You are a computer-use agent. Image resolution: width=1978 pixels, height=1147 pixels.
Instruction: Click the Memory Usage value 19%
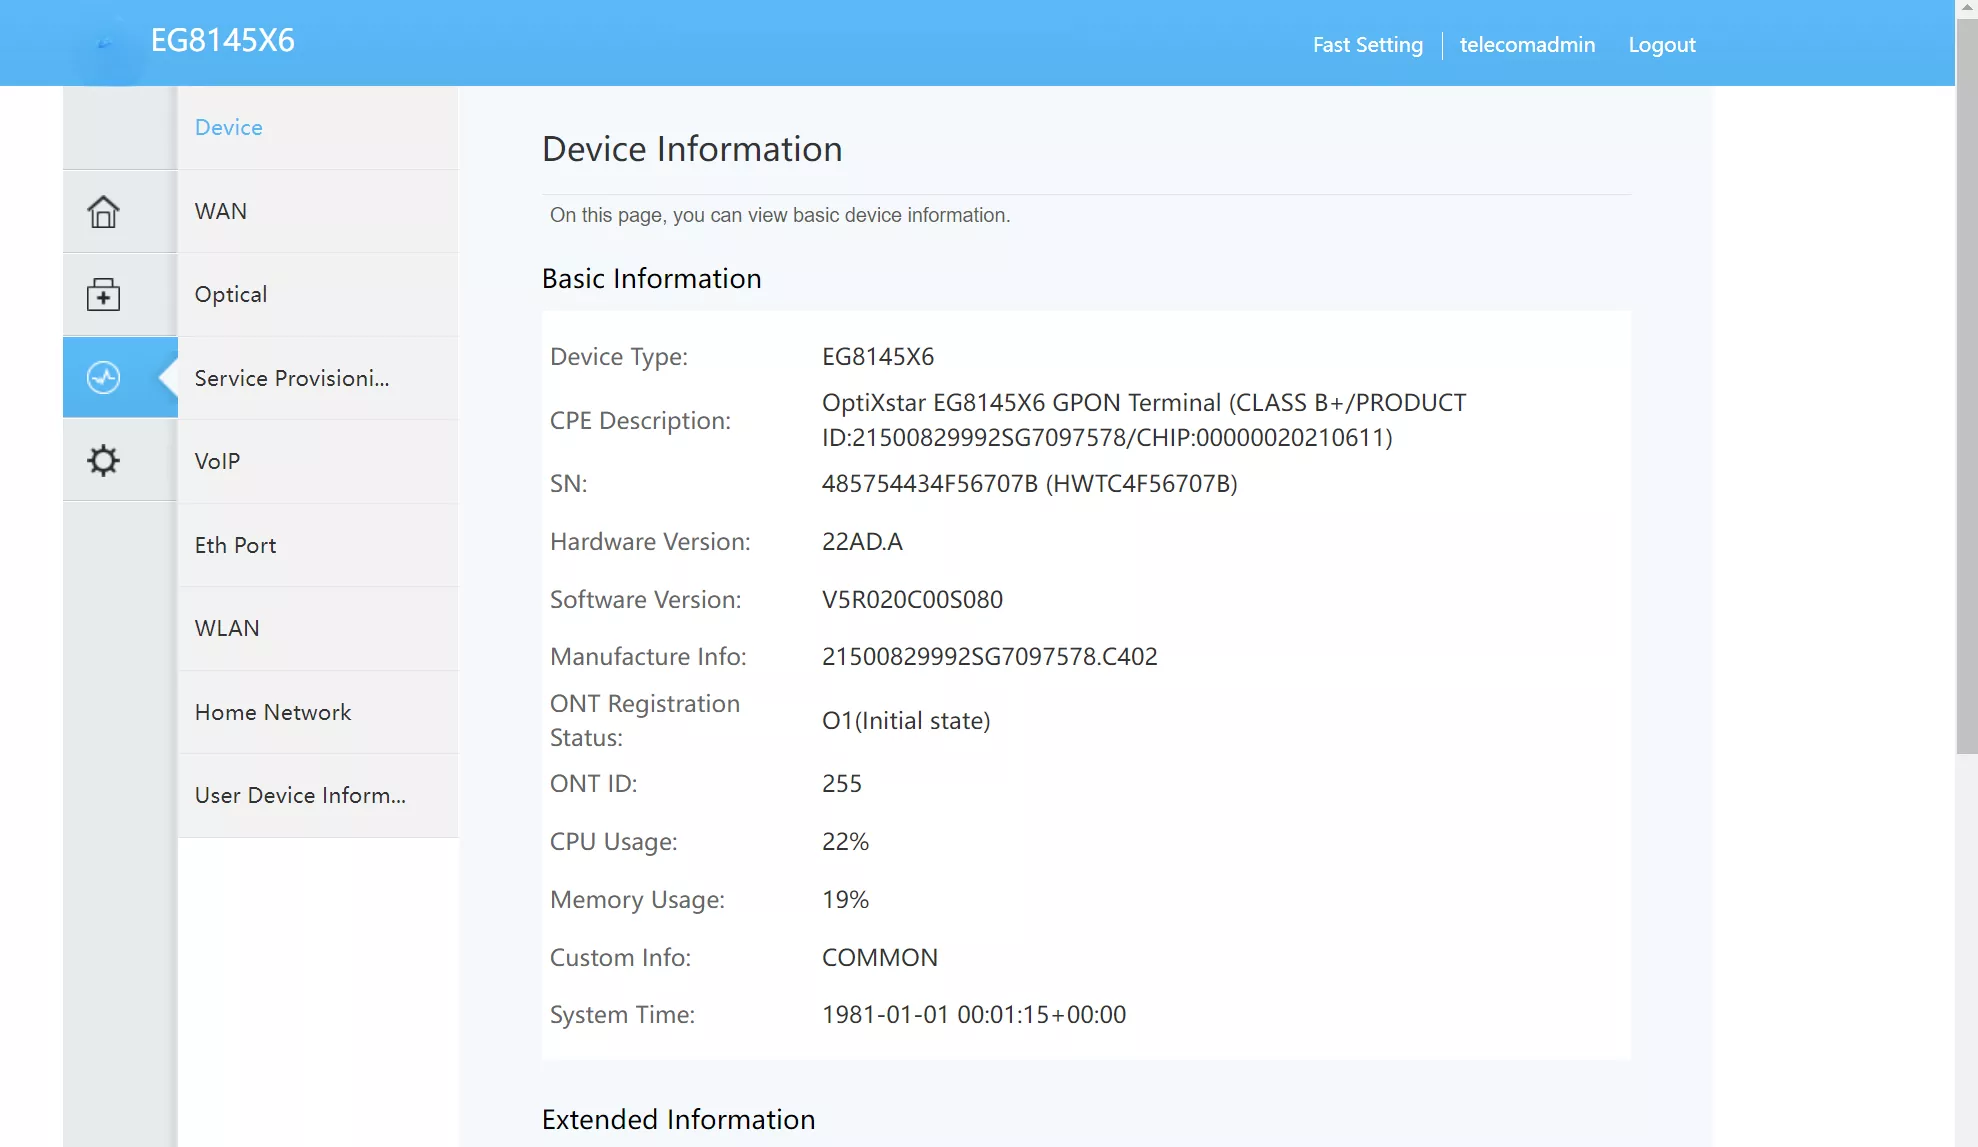(845, 899)
